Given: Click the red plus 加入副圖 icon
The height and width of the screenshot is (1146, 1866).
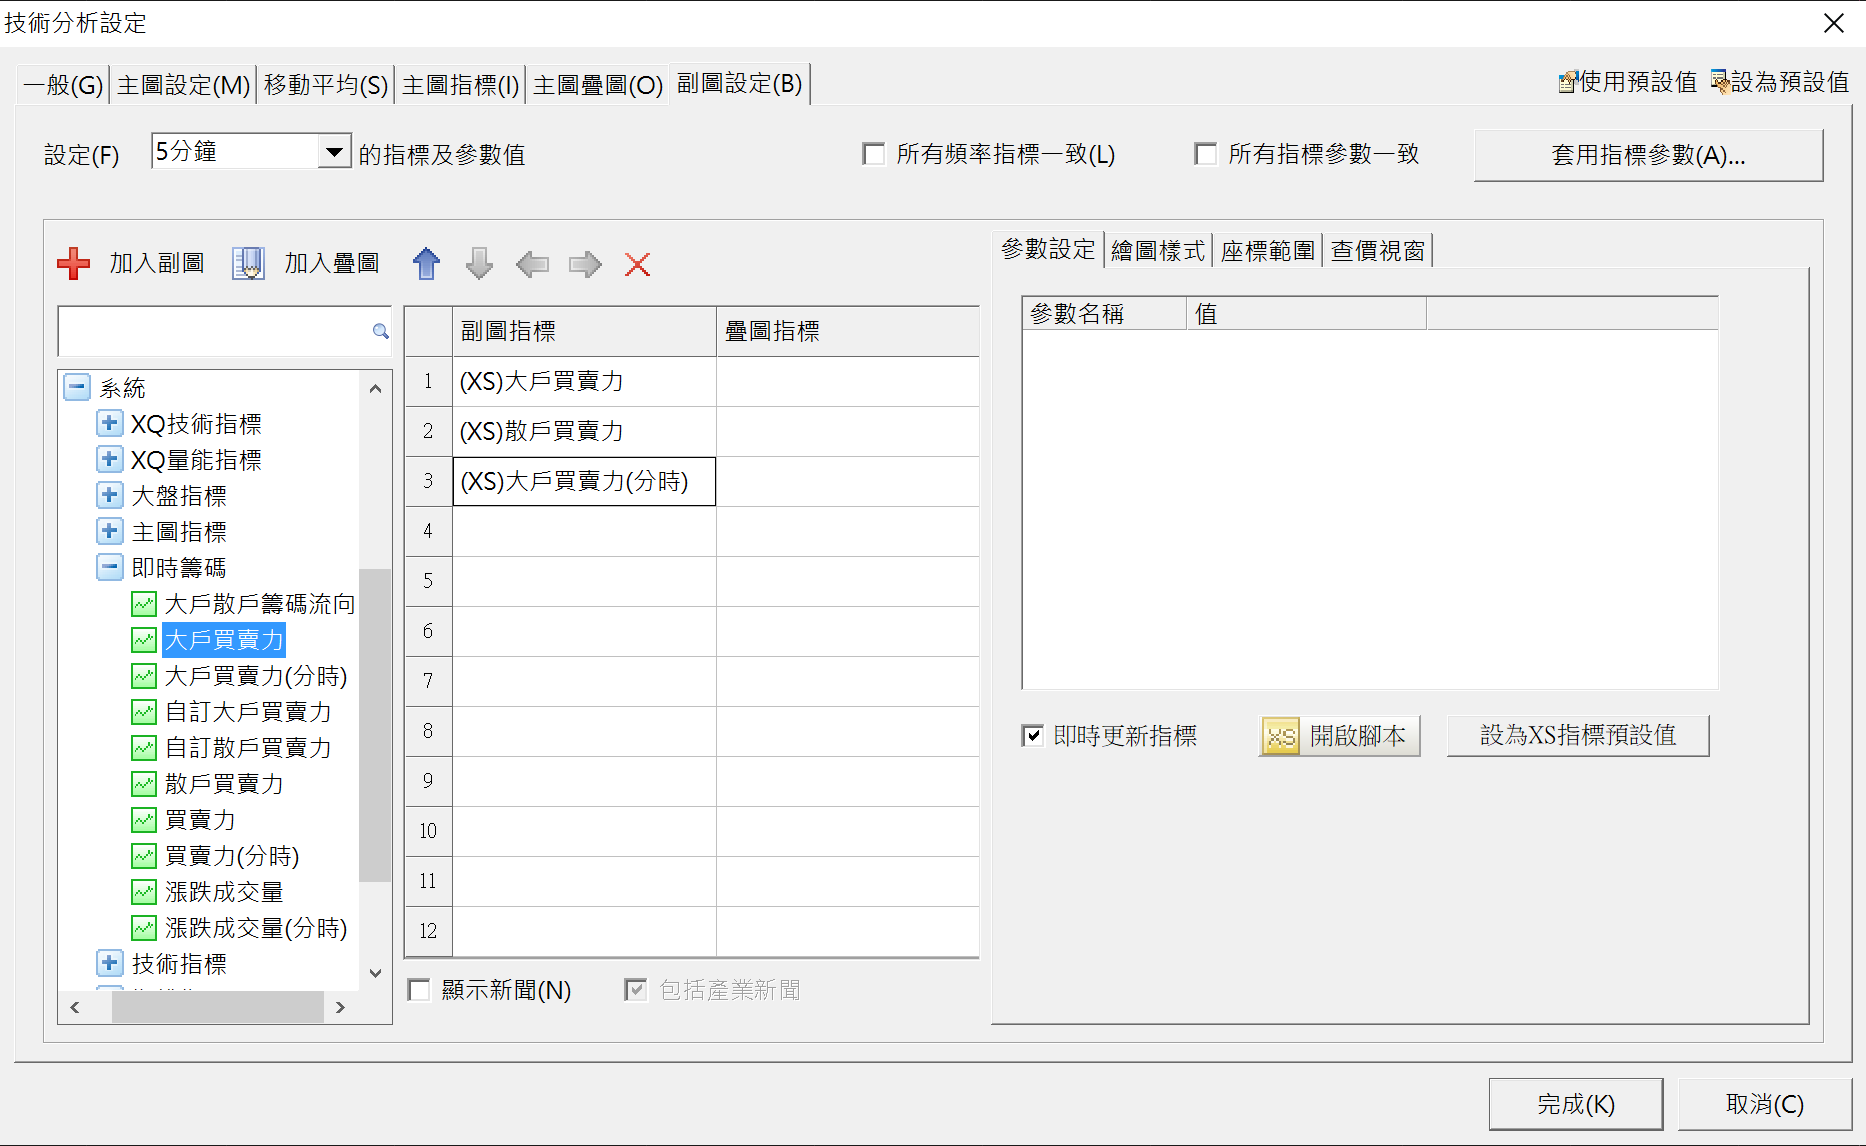Looking at the screenshot, I should 74,264.
